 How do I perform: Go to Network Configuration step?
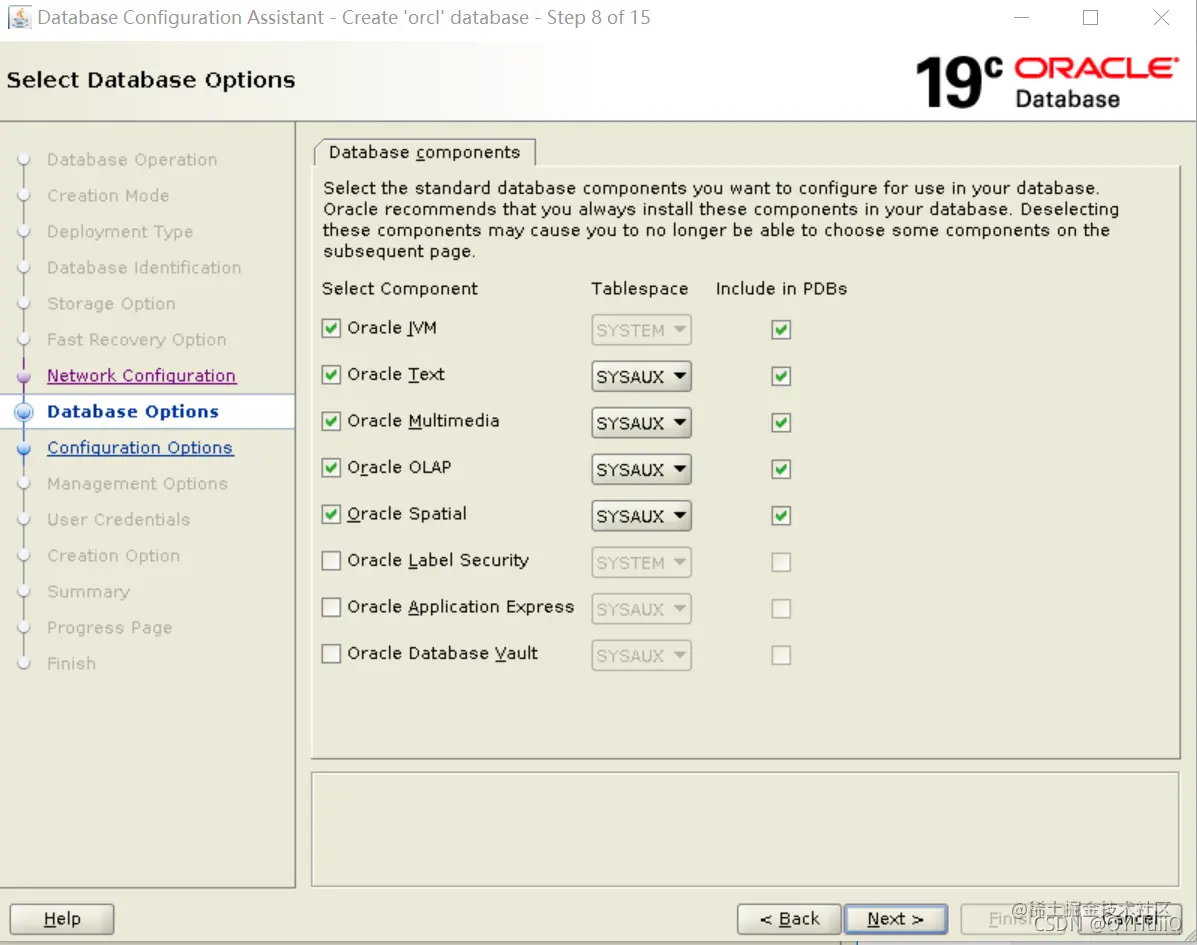(x=141, y=376)
